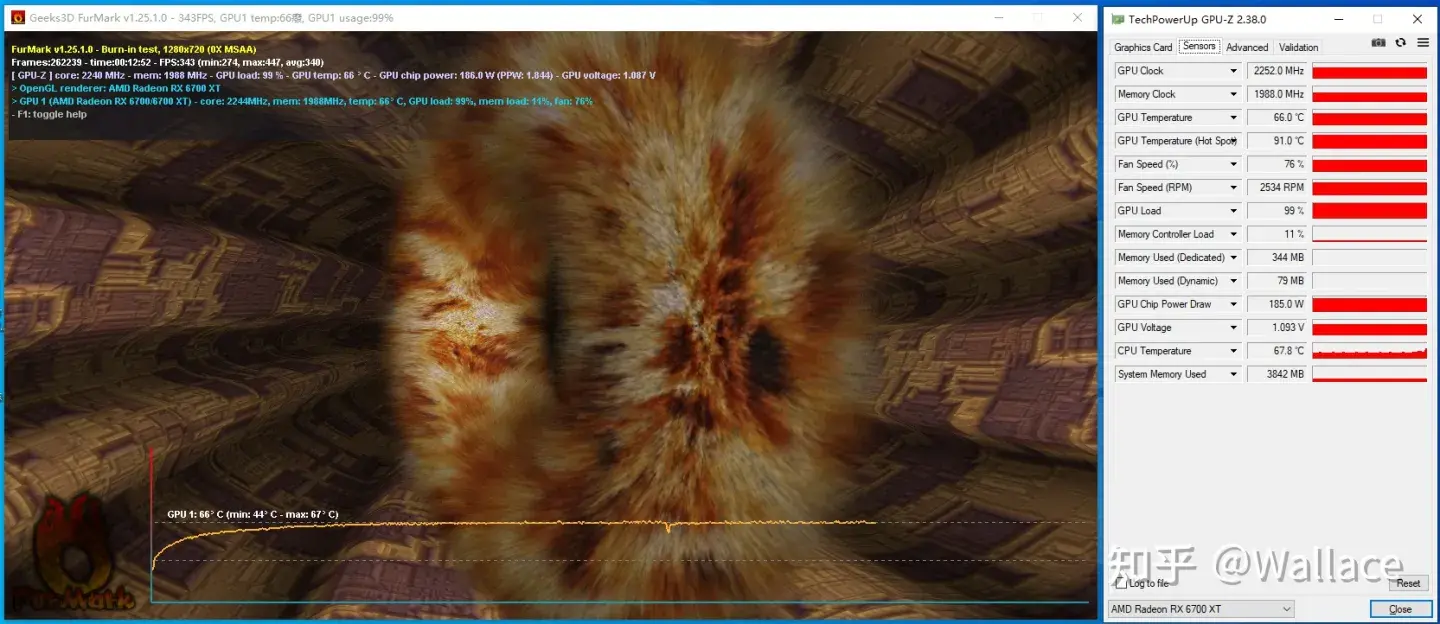Viewport: 1440px width, 624px height.
Task: Click the Fan Speed value 2534 RPM
Action: [x=1277, y=188]
